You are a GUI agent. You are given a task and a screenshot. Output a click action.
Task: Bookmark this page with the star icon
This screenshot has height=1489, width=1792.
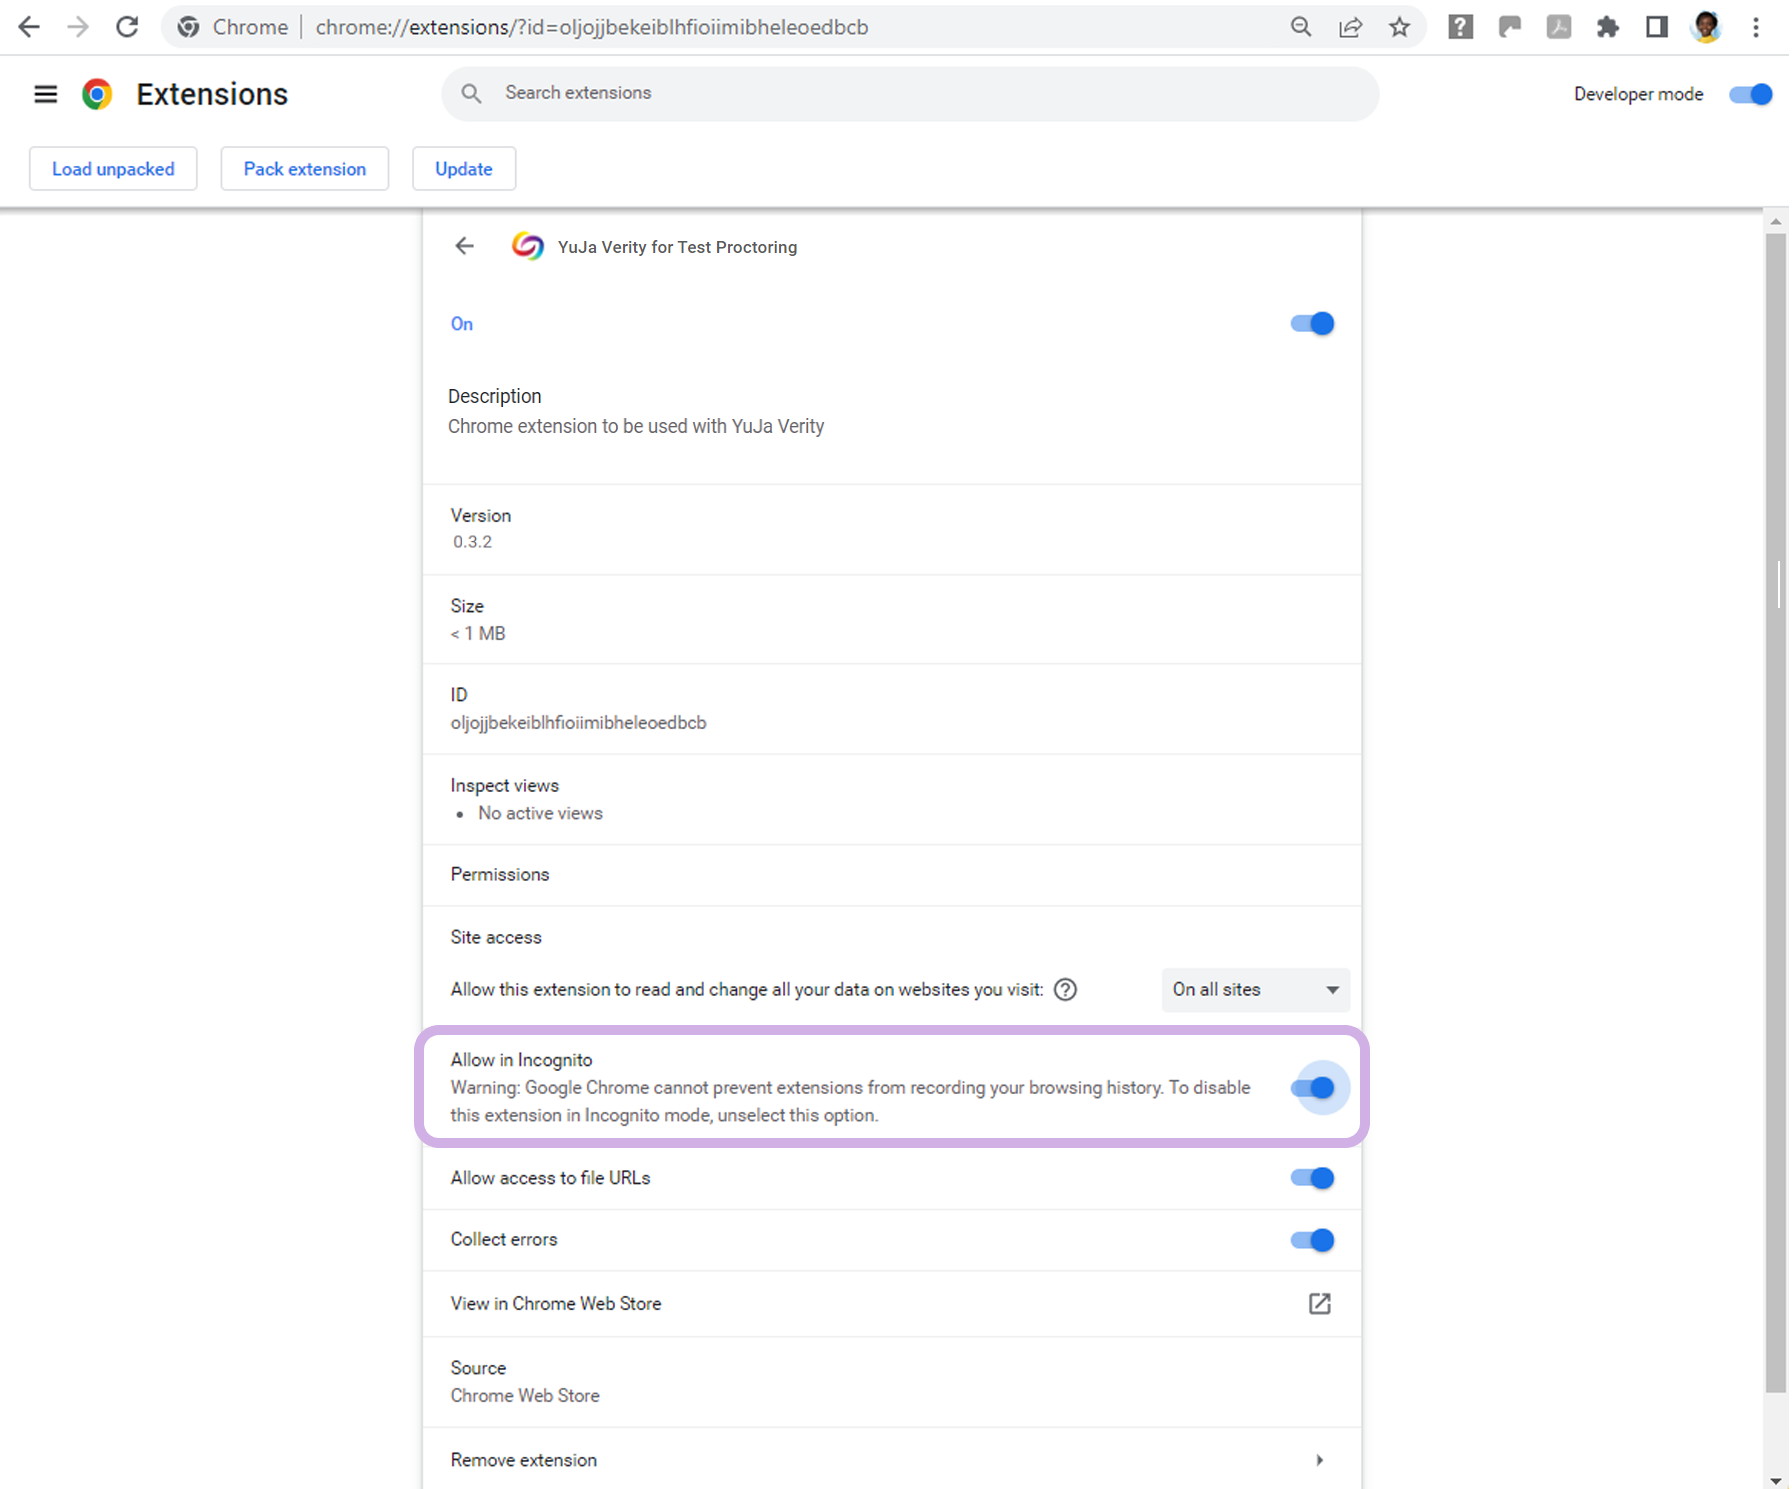(x=1399, y=27)
